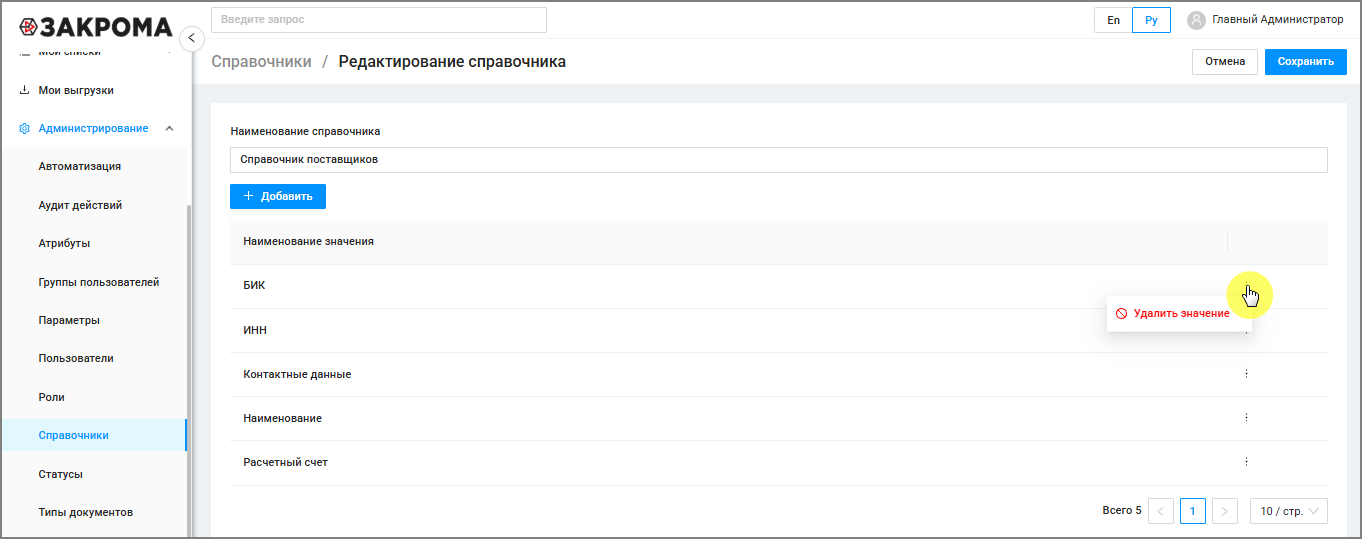
Task: Open Пользователи in the sidebar
Action: click(x=76, y=358)
